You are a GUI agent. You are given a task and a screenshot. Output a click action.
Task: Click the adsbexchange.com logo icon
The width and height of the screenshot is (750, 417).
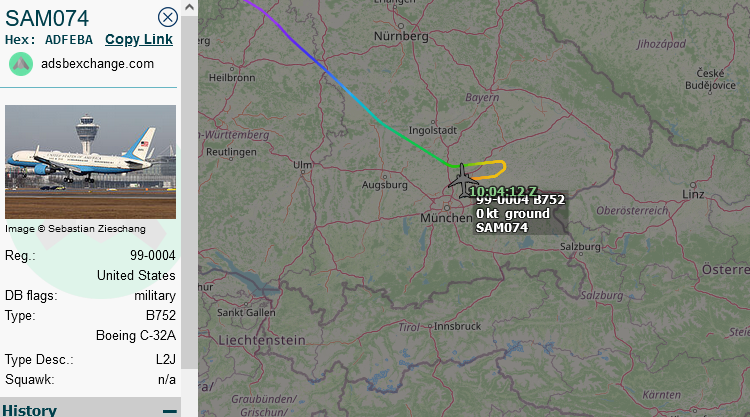tap(21, 64)
